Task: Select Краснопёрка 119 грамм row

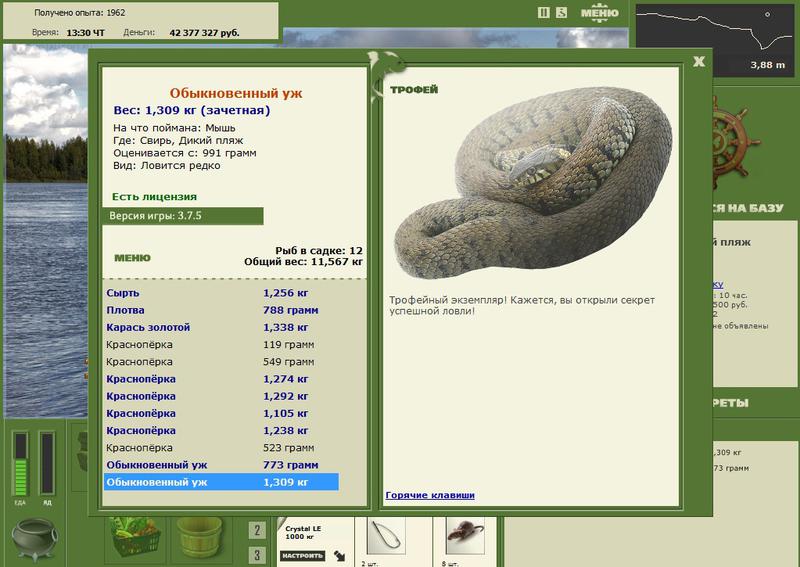Action: (221, 344)
